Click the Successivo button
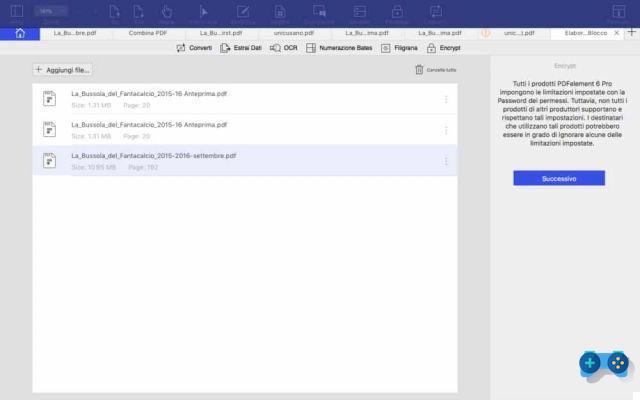The width and height of the screenshot is (640, 400). (x=559, y=178)
